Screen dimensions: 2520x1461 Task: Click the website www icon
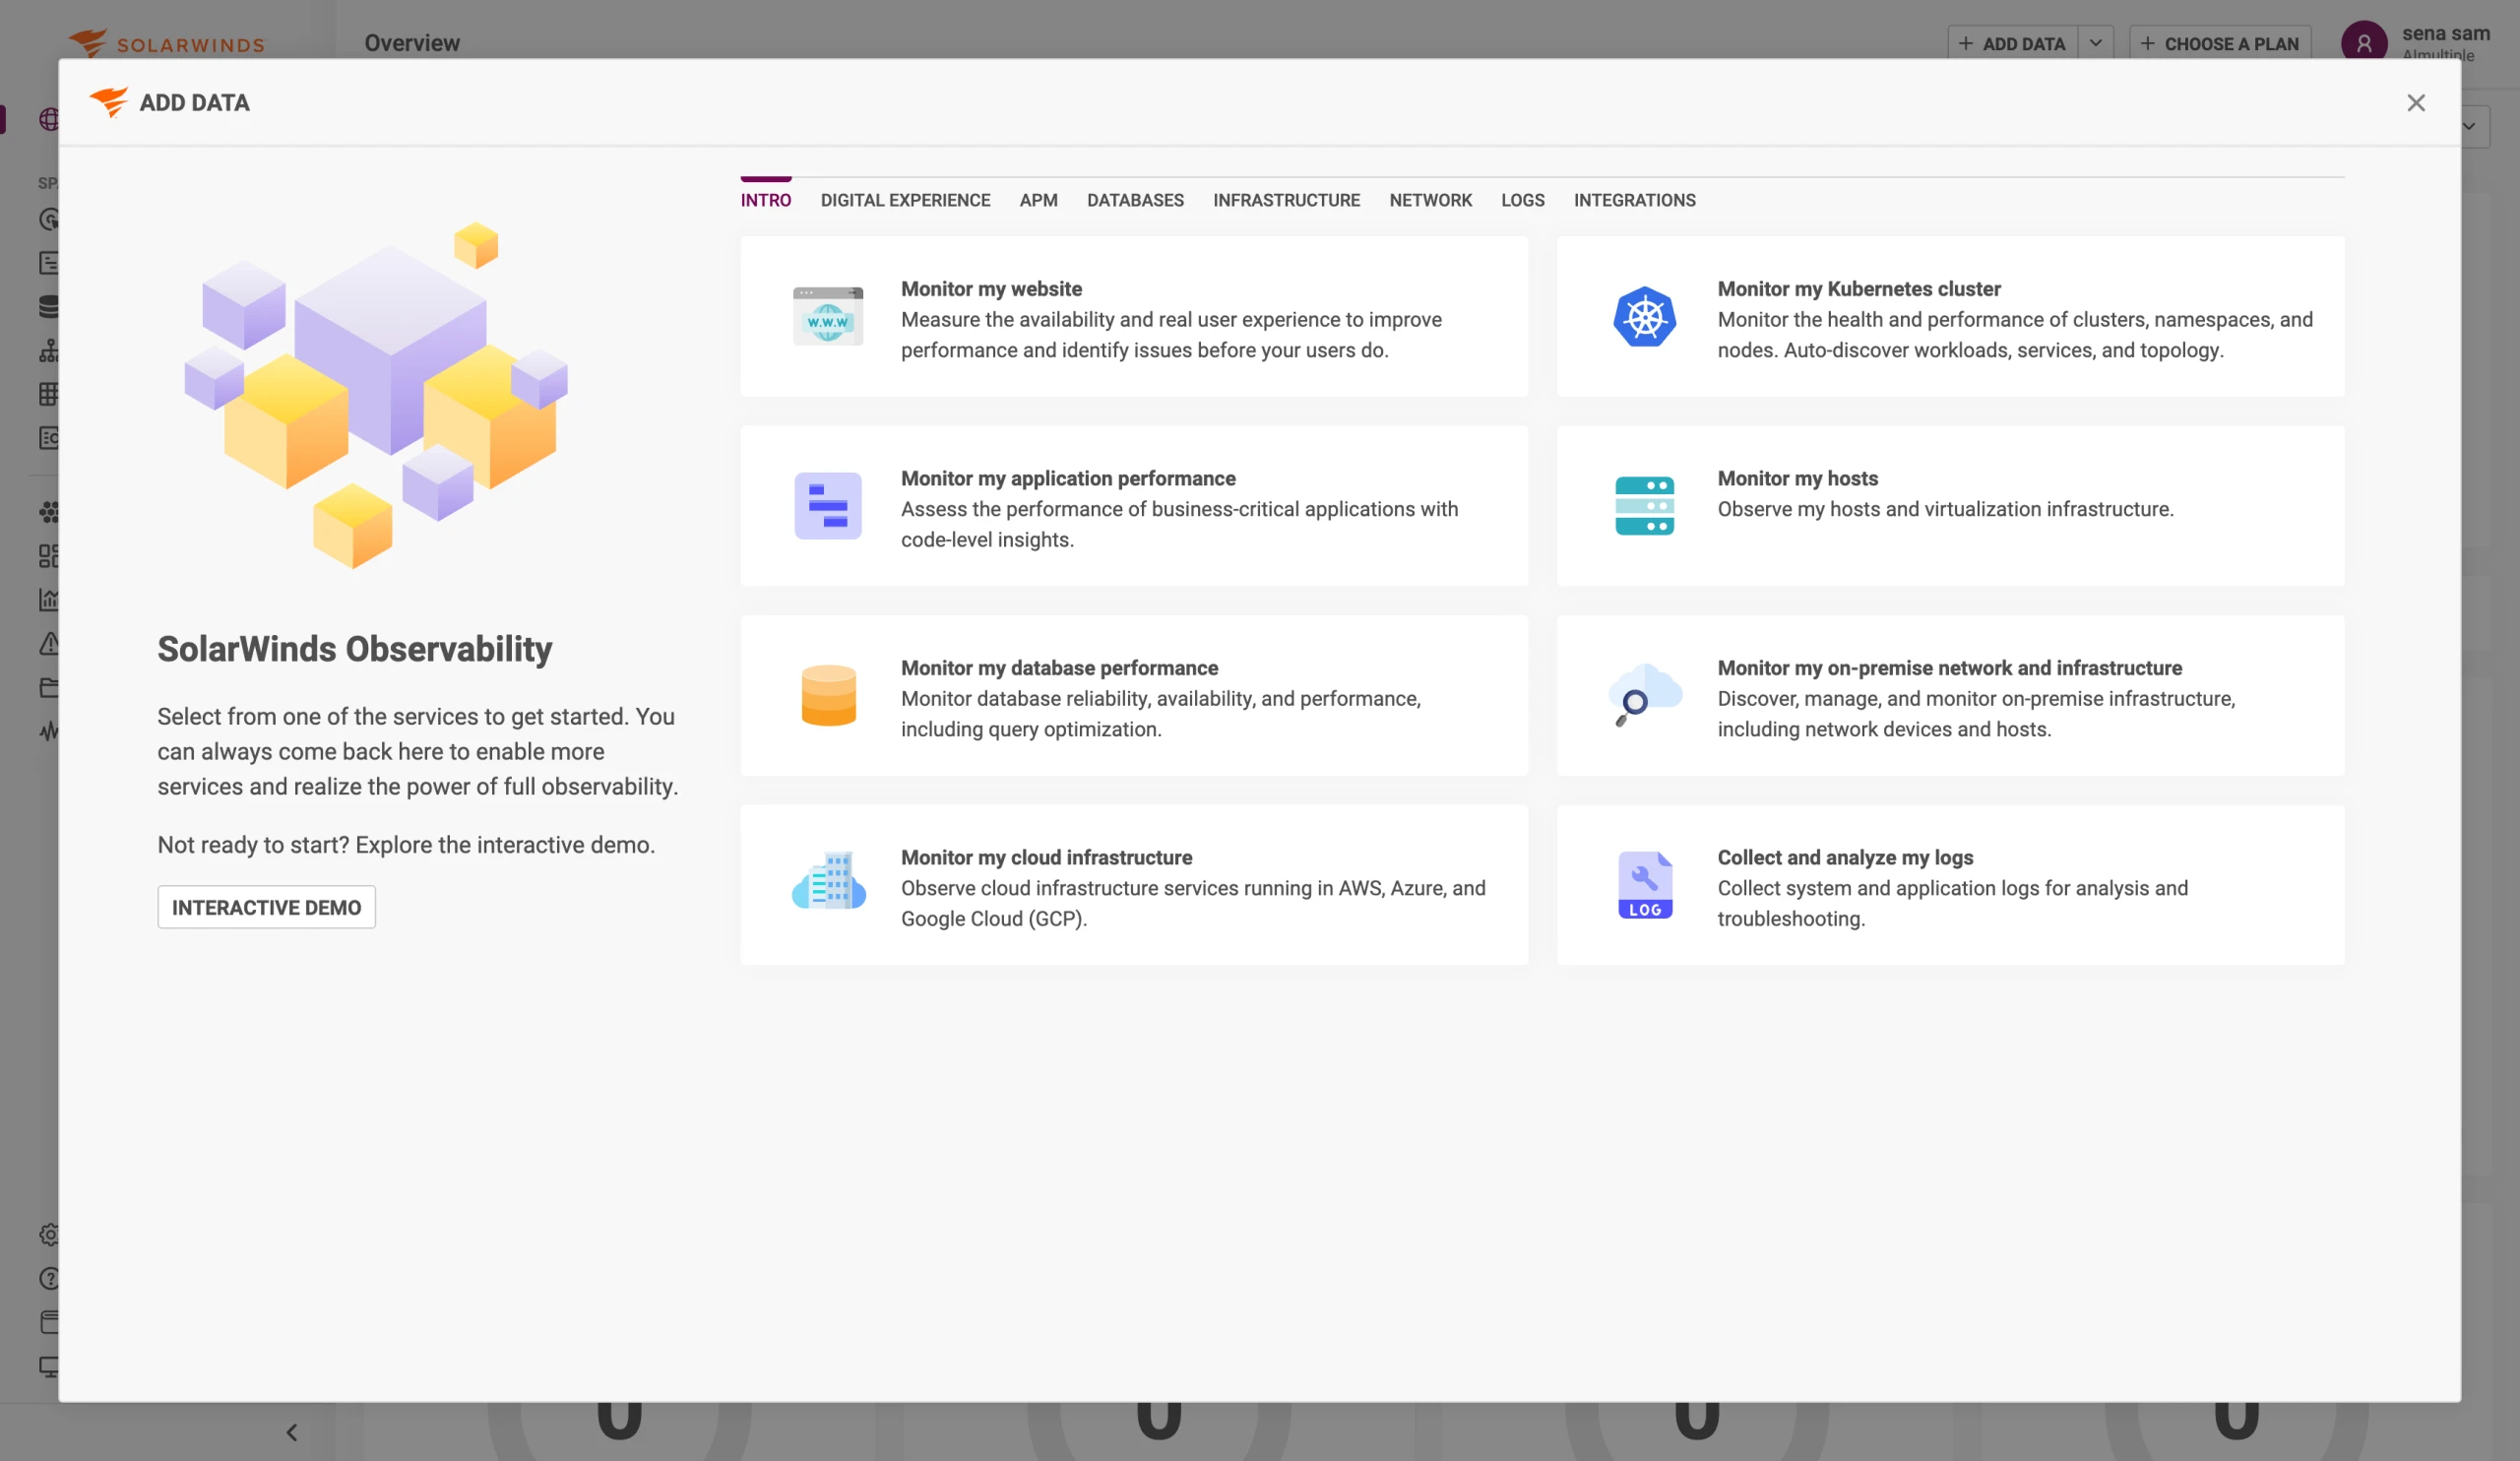pos(828,316)
